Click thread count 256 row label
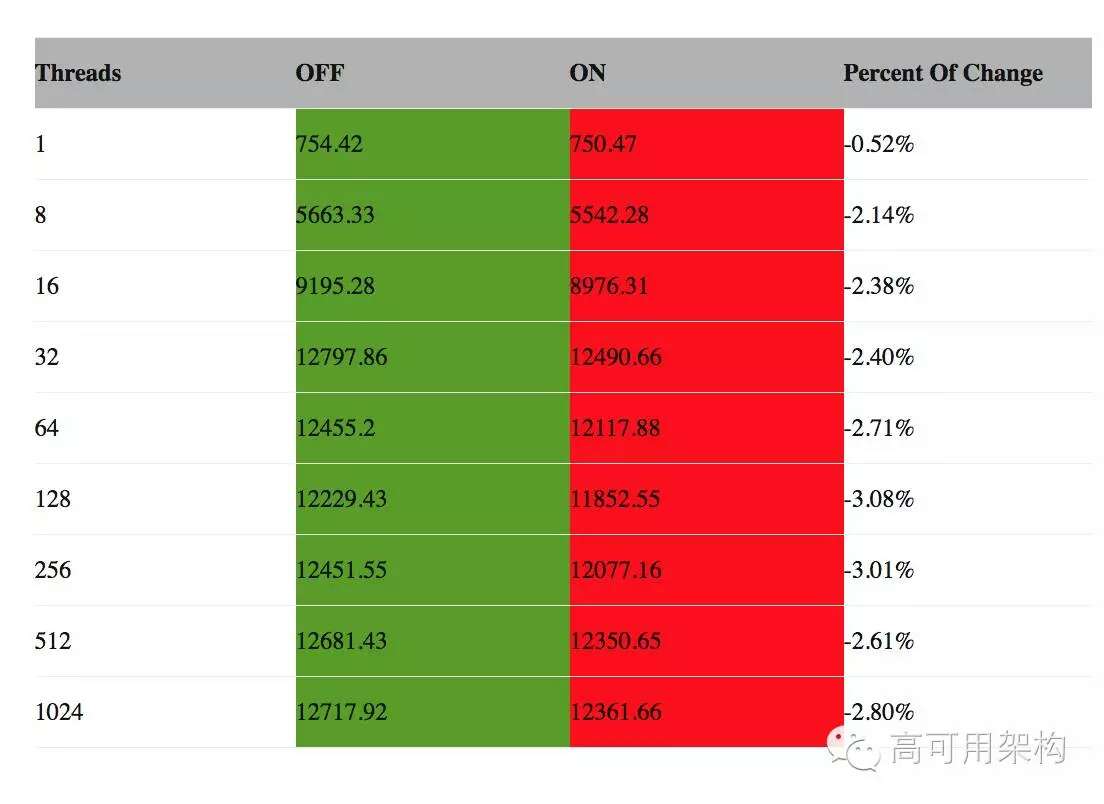 coord(53,570)
